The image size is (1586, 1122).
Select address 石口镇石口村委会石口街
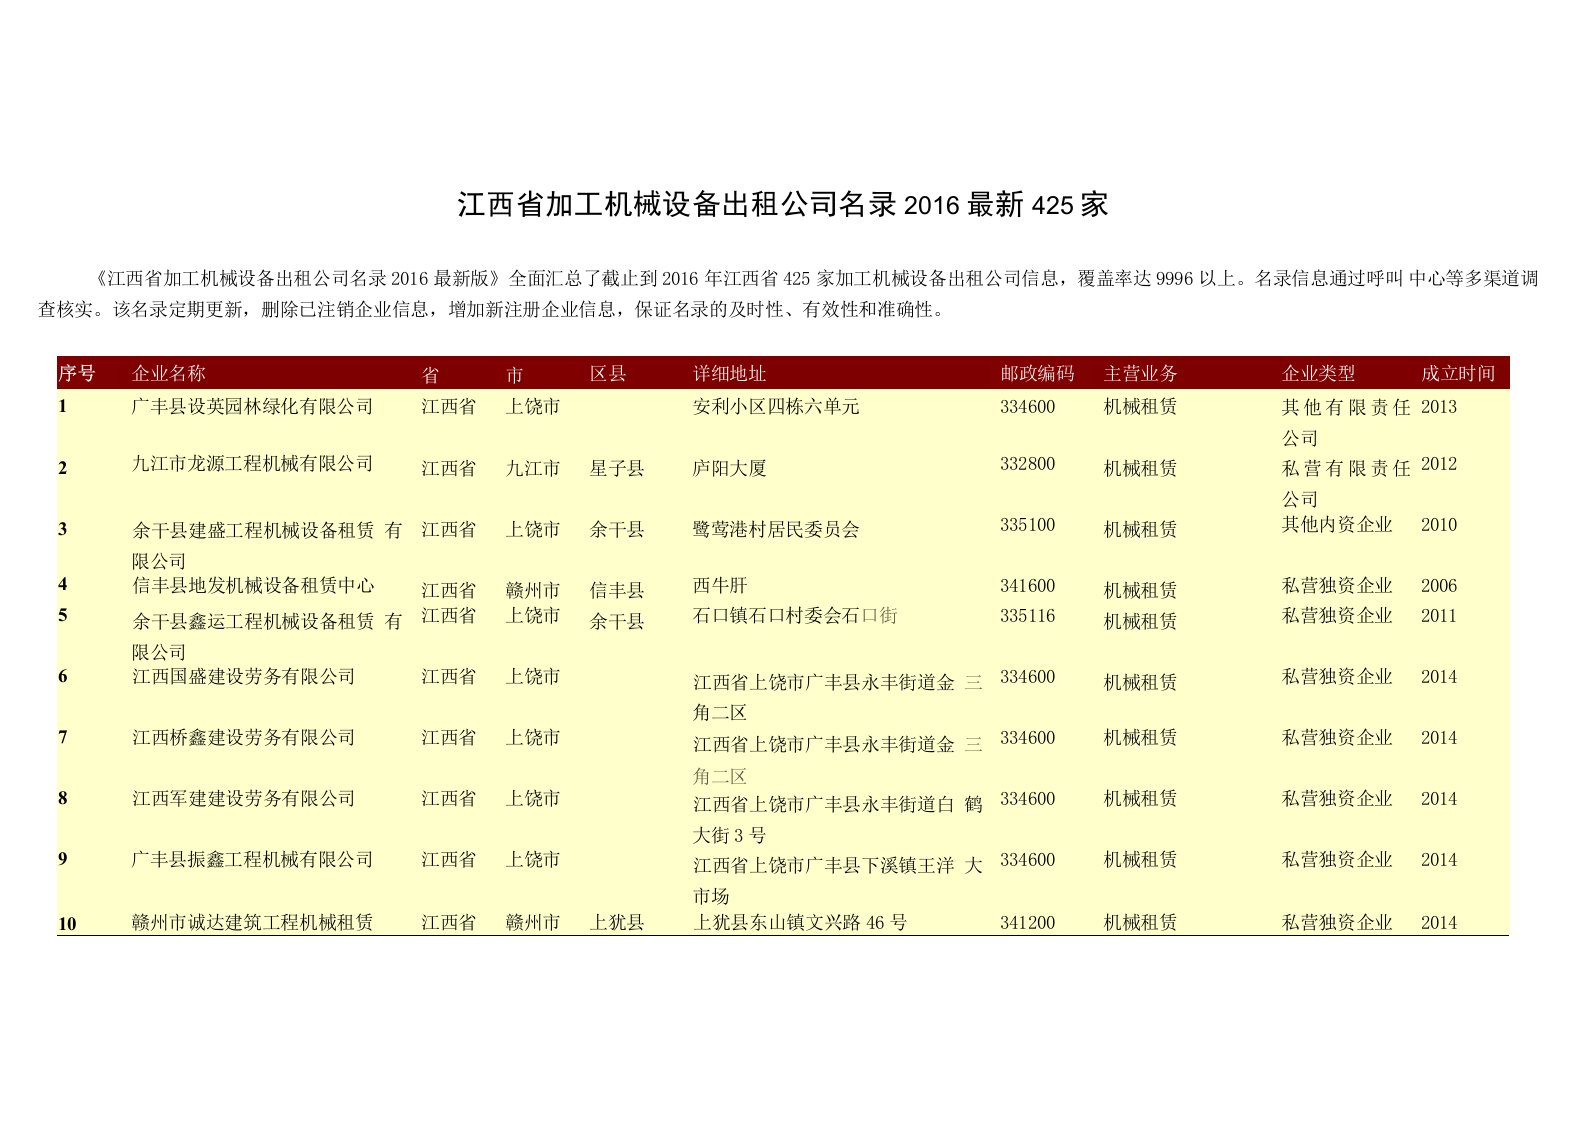pos(795,616)
